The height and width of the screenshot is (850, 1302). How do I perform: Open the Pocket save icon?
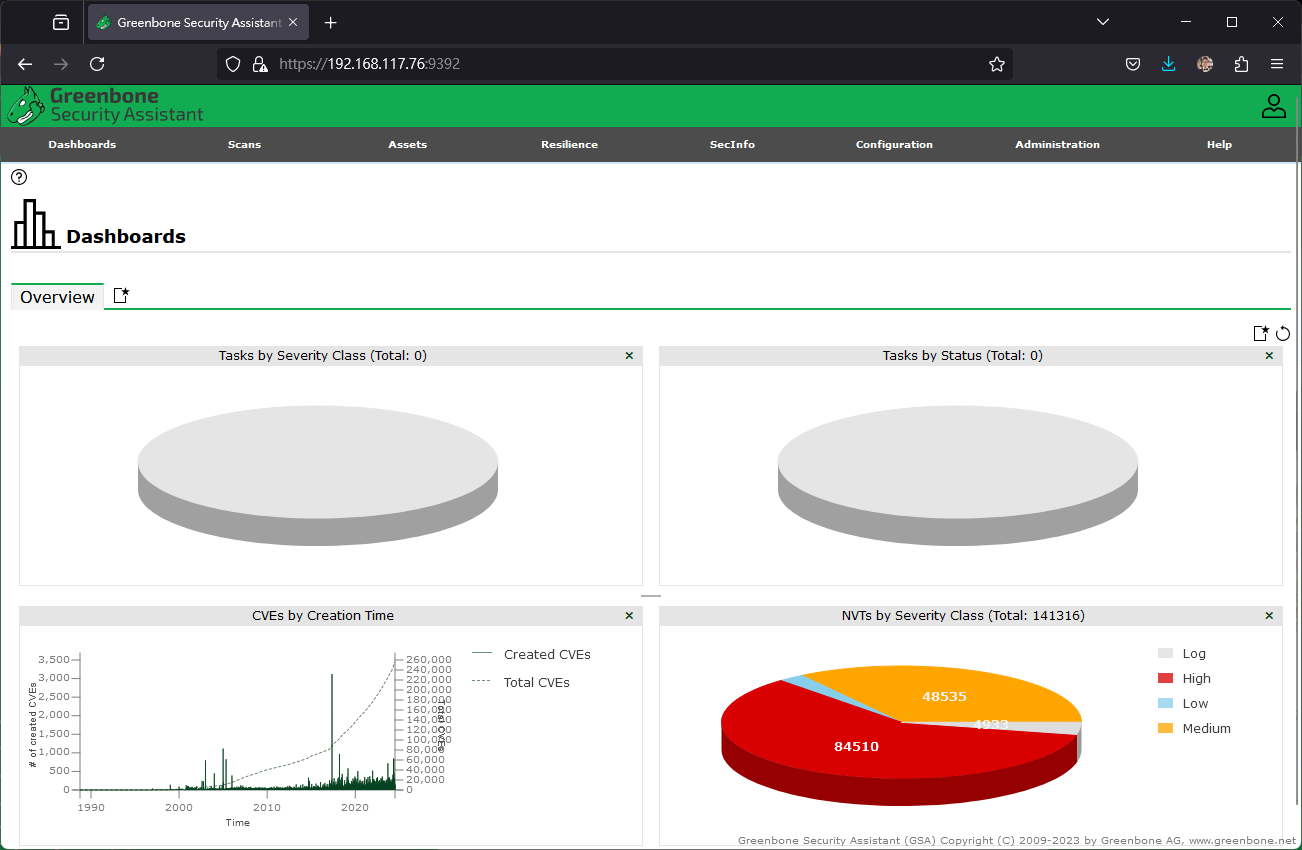point(1133,64)
